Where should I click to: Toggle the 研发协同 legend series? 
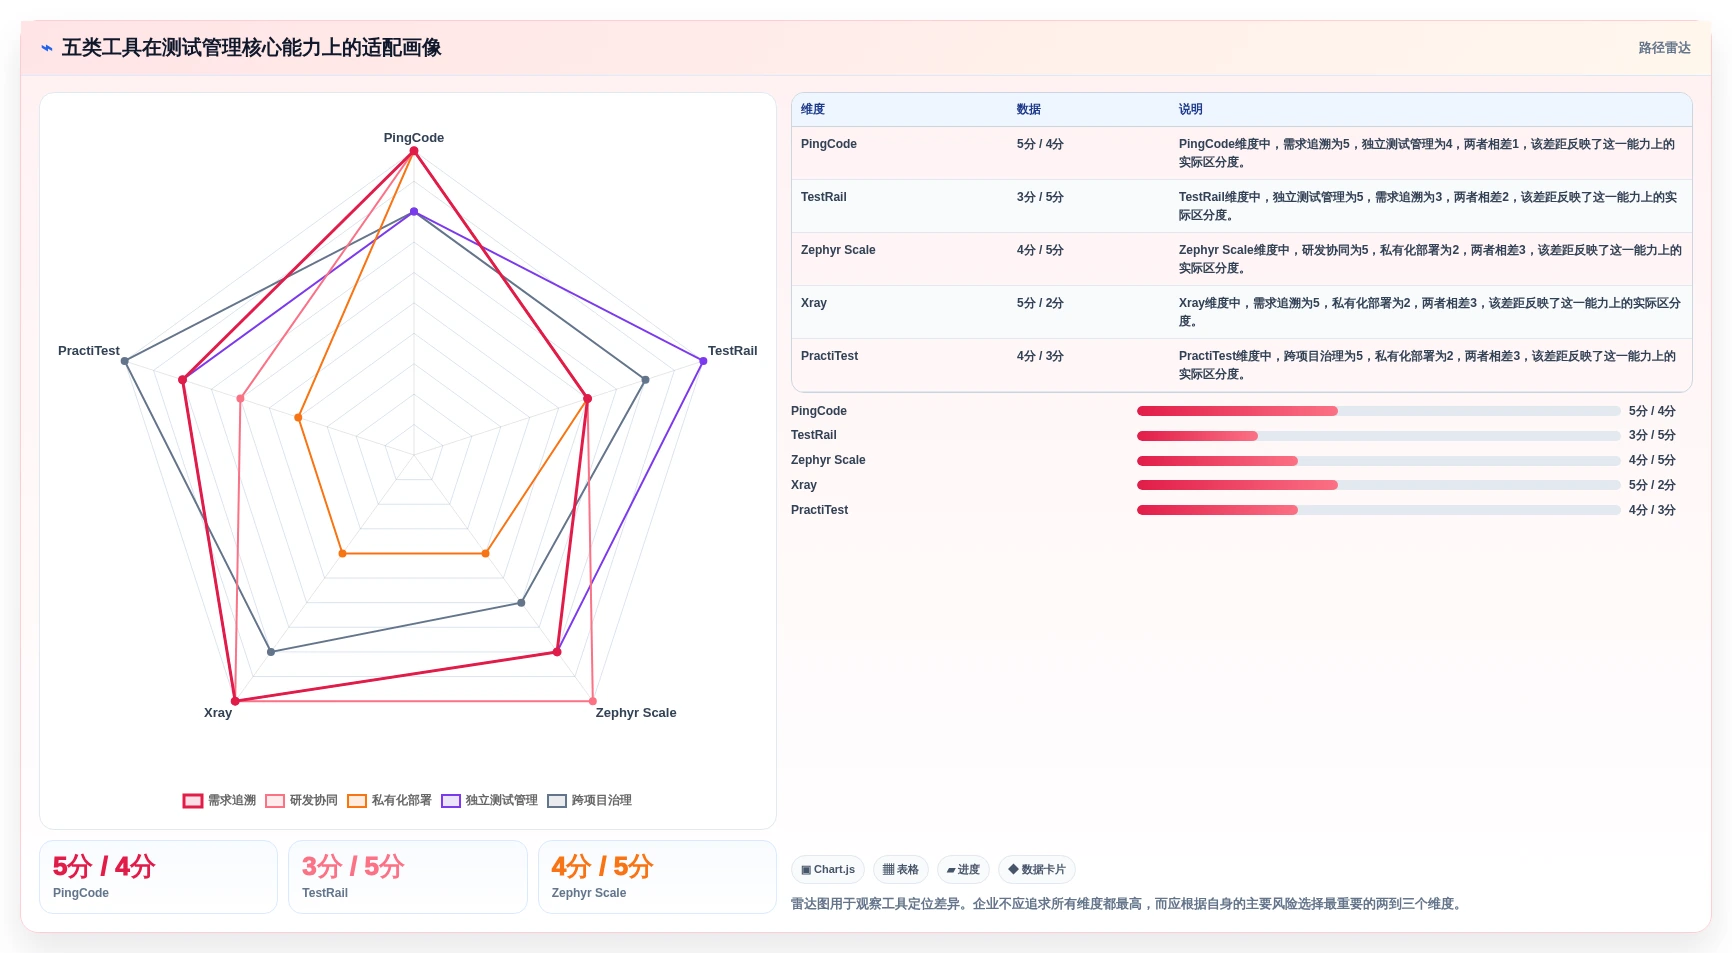click(x=301, y=801)
